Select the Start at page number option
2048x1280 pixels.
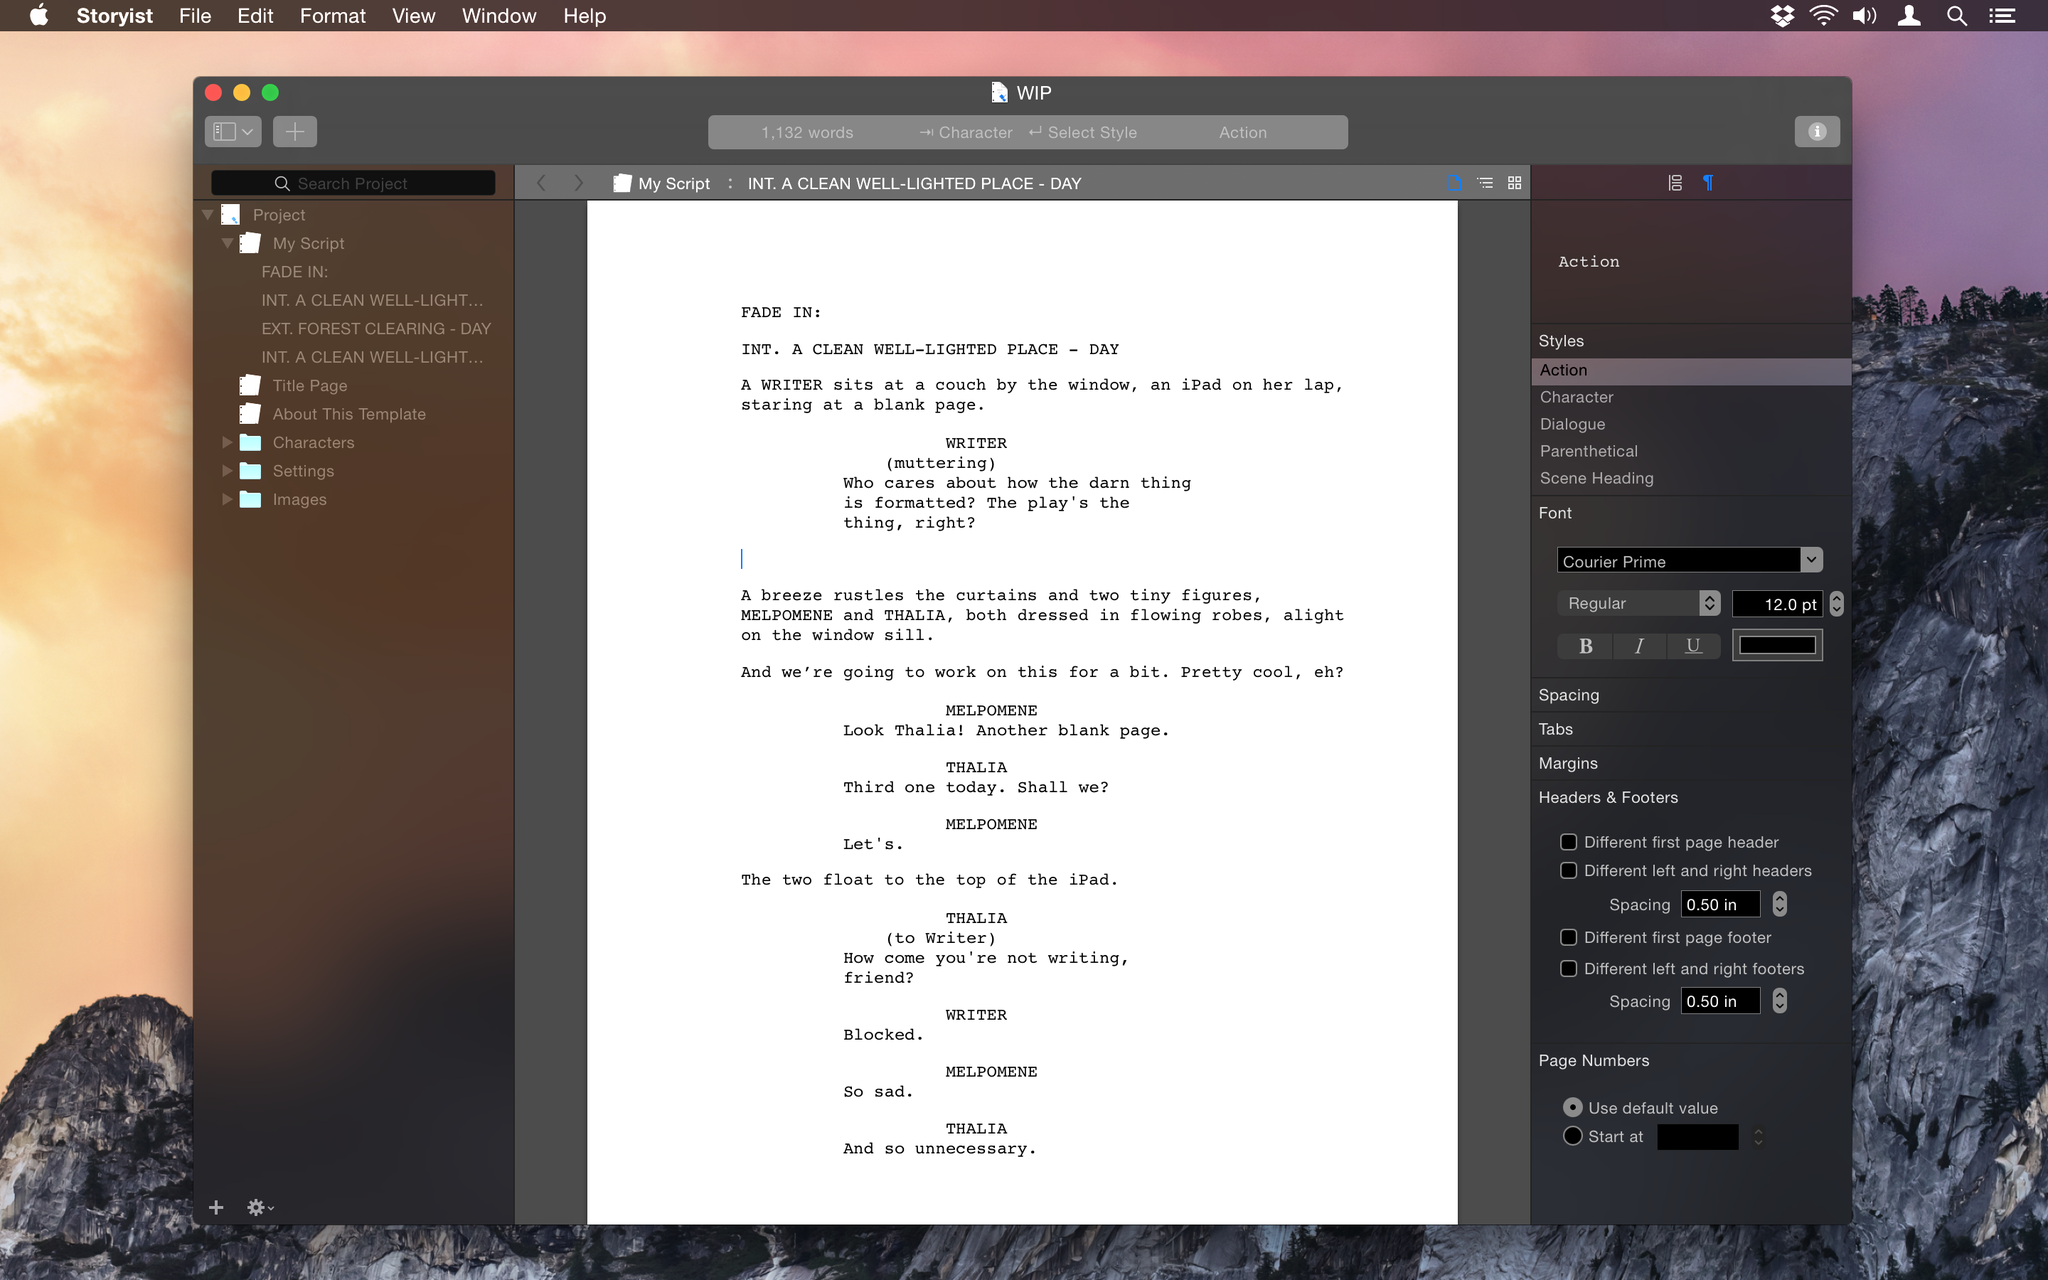(1570, 1136)
